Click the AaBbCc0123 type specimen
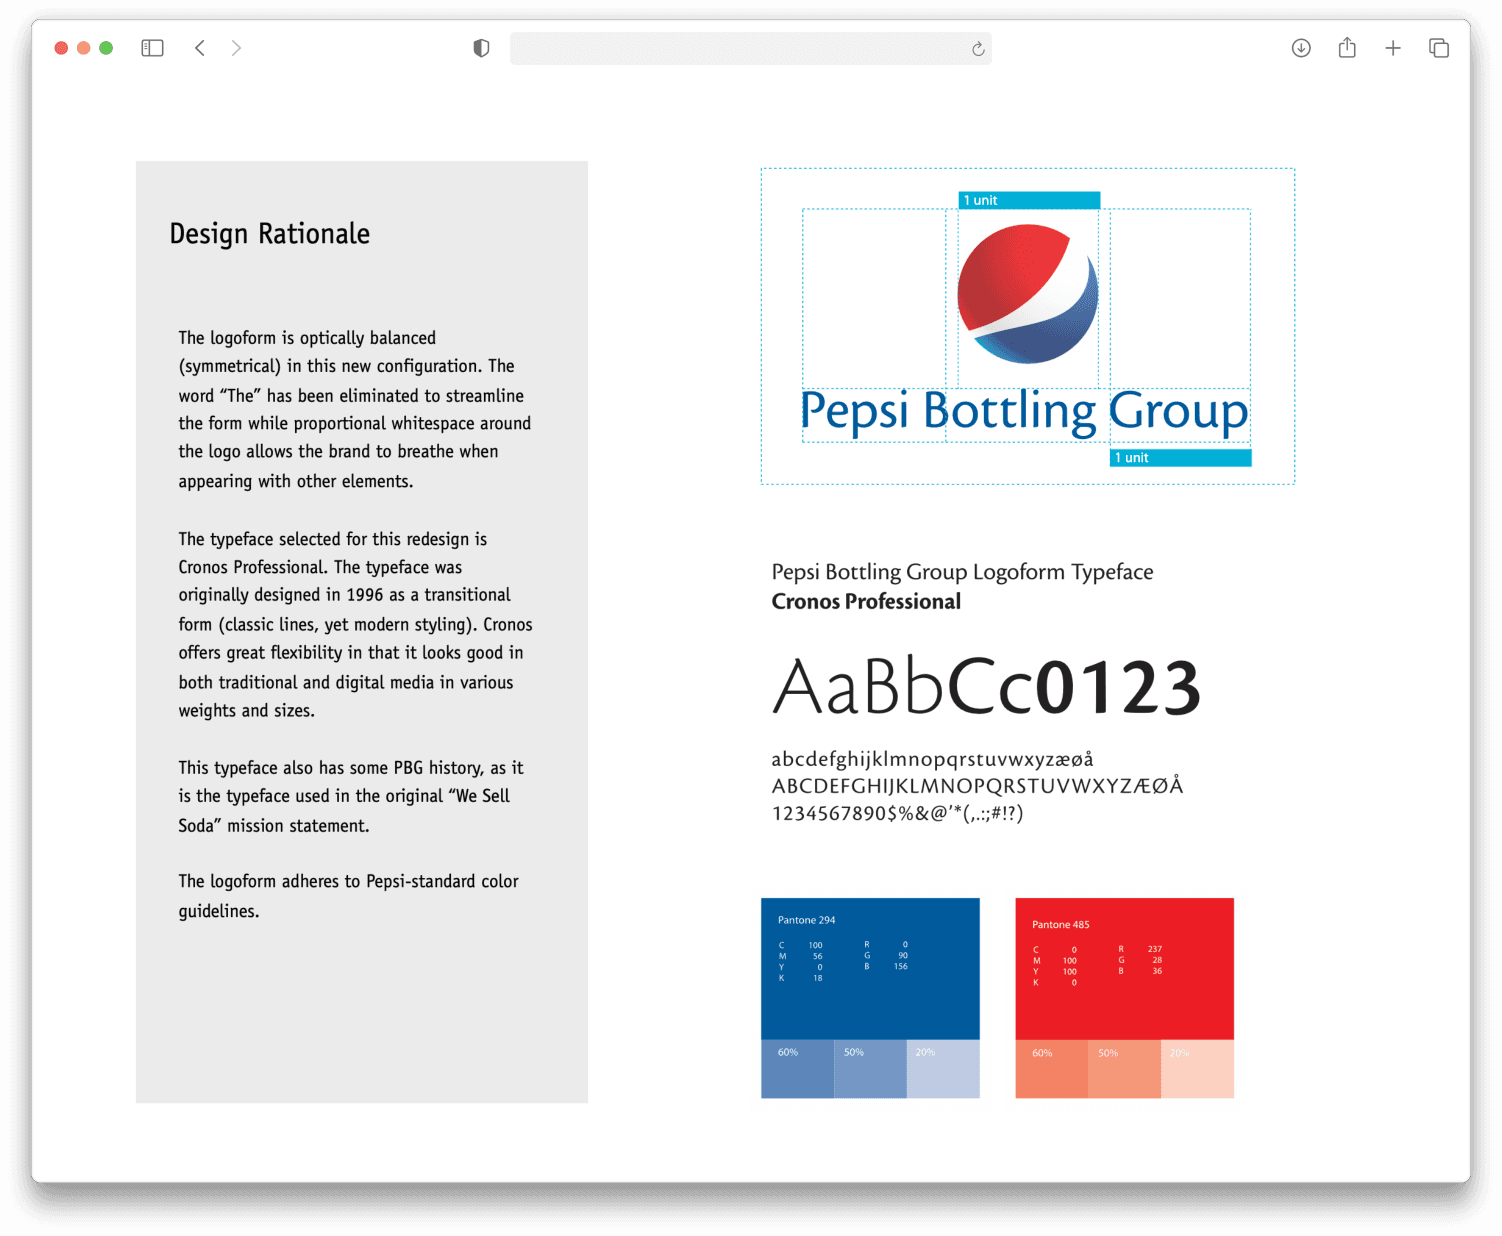 [986, 687]
